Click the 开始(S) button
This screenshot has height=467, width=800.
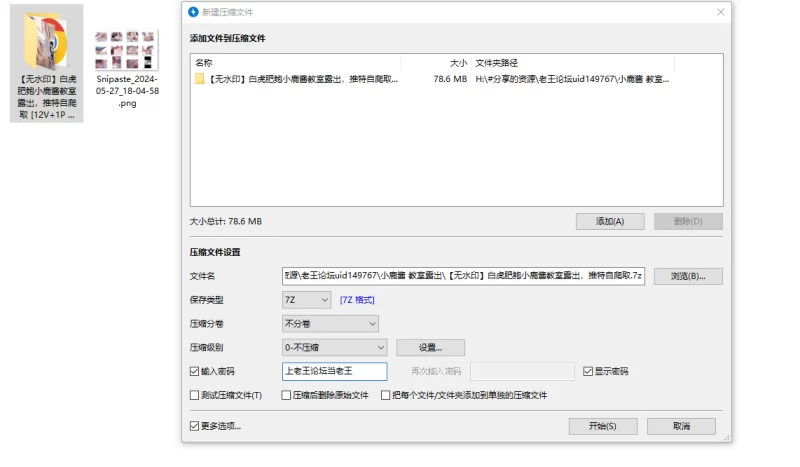tap(603, 426)
